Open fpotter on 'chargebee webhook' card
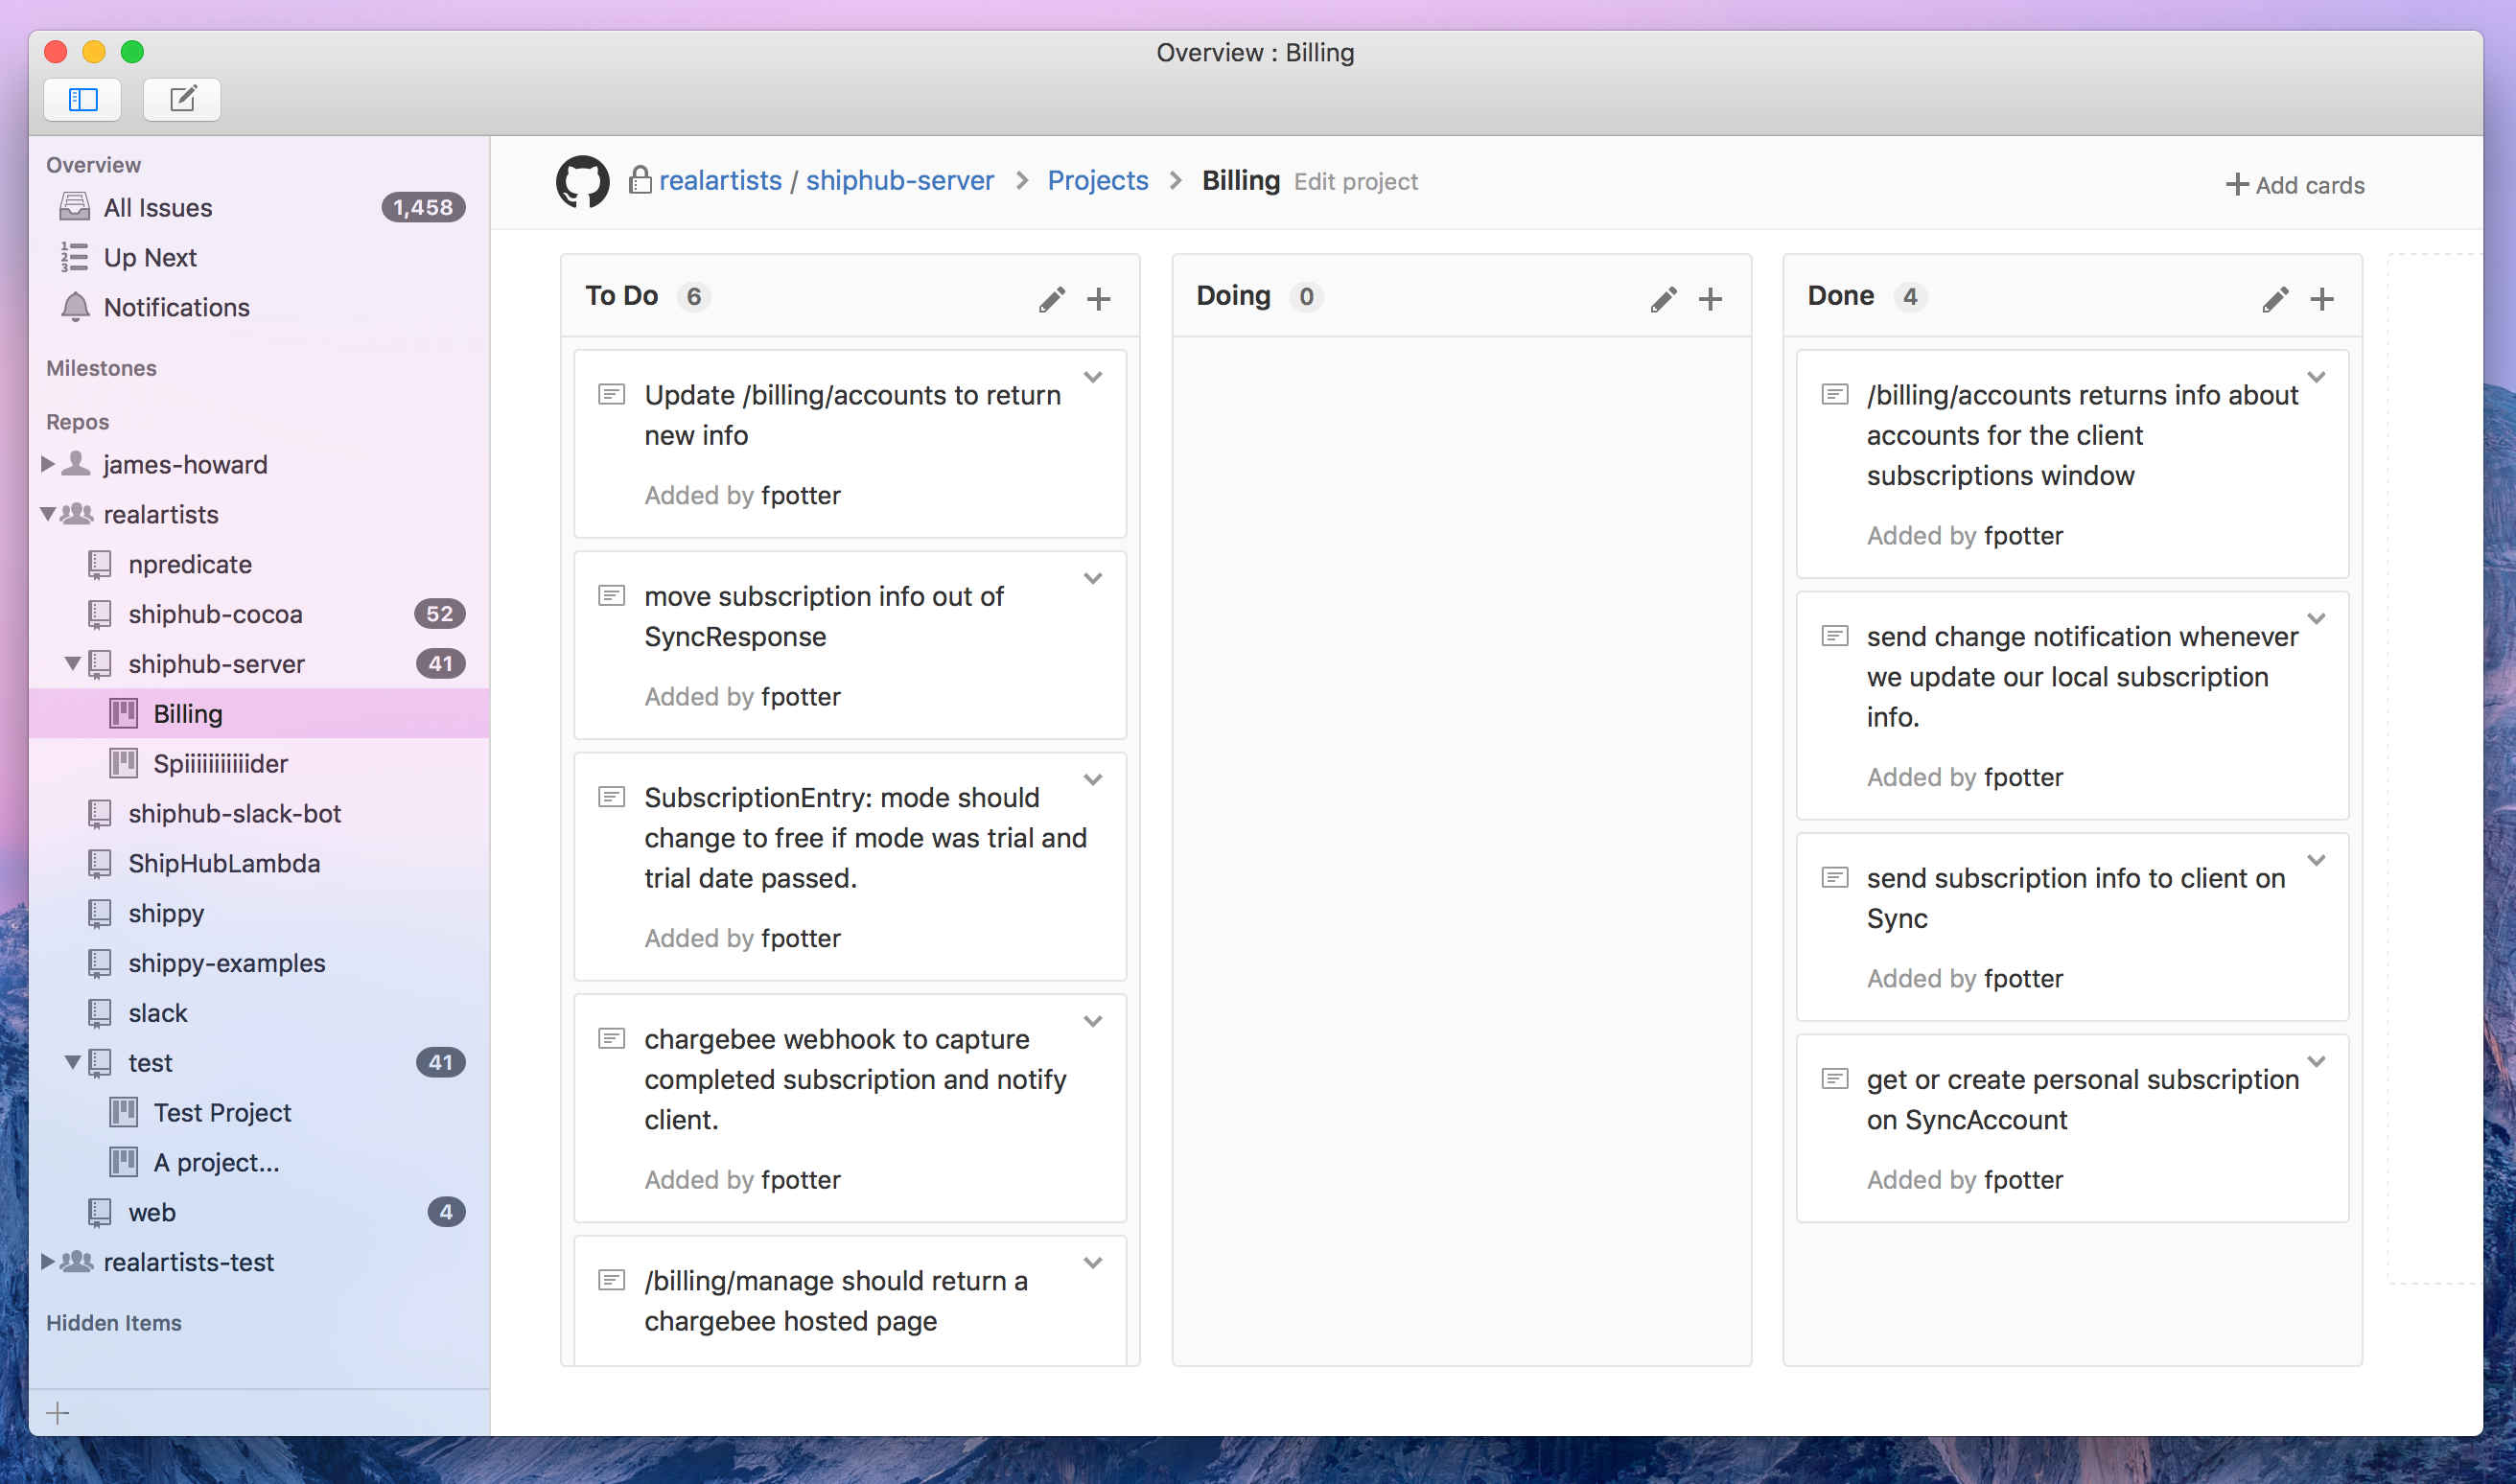2516x1484 pixels. (x=800, y=1180)
